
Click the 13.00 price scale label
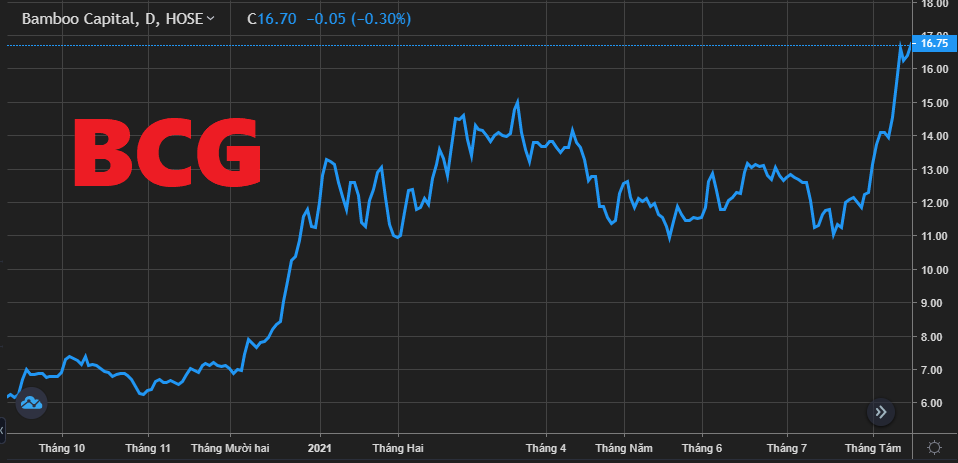[935, 170]
